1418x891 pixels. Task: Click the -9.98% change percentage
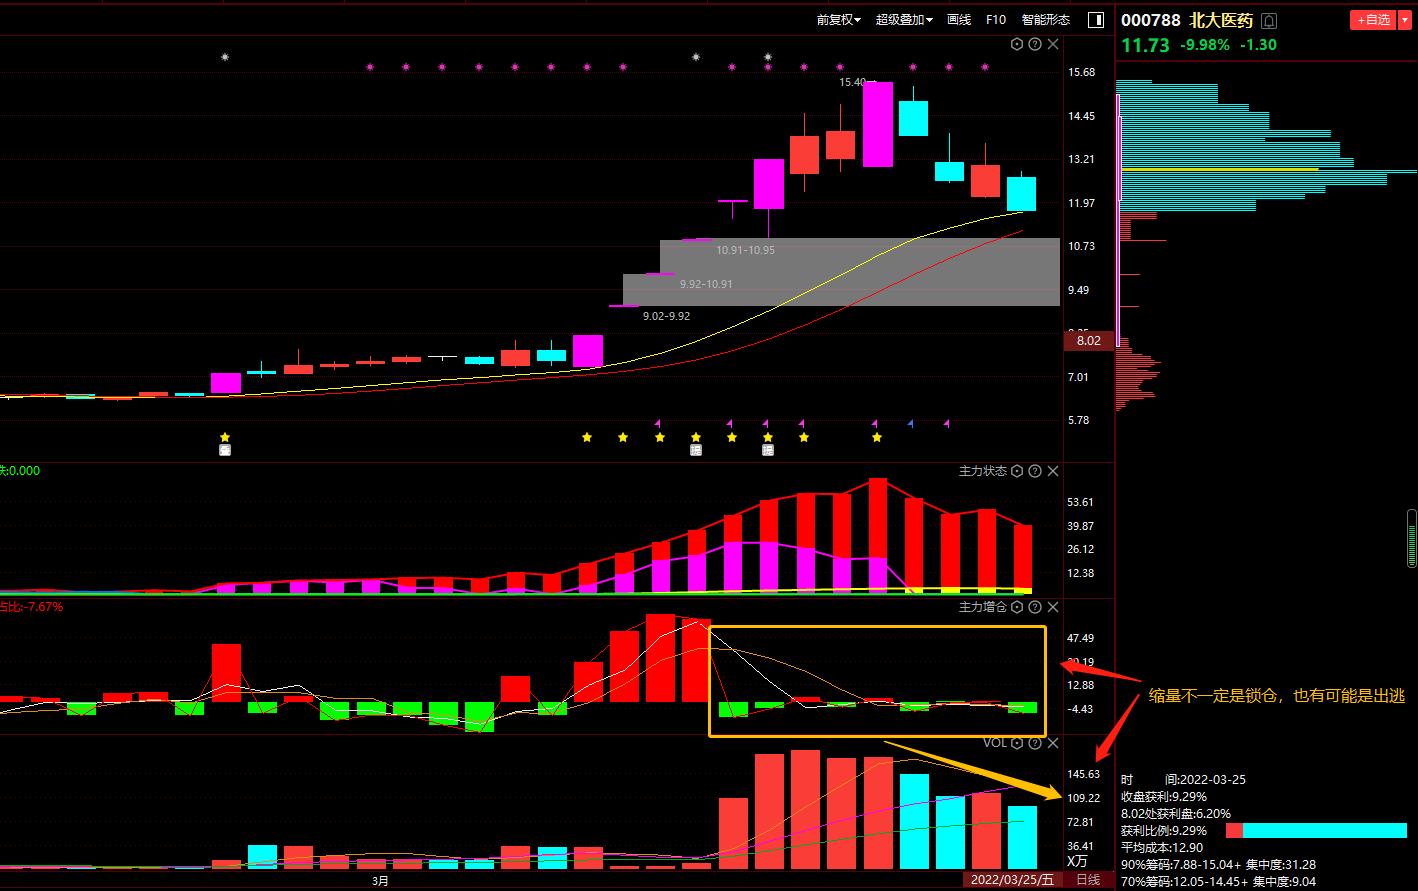coord(1206,45)
